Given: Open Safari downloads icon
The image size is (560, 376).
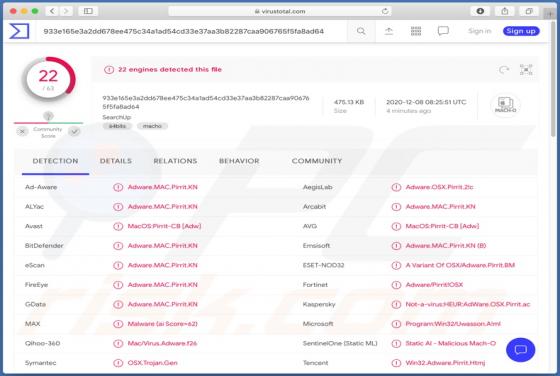Looking at the screenshot, I should 480,11.
